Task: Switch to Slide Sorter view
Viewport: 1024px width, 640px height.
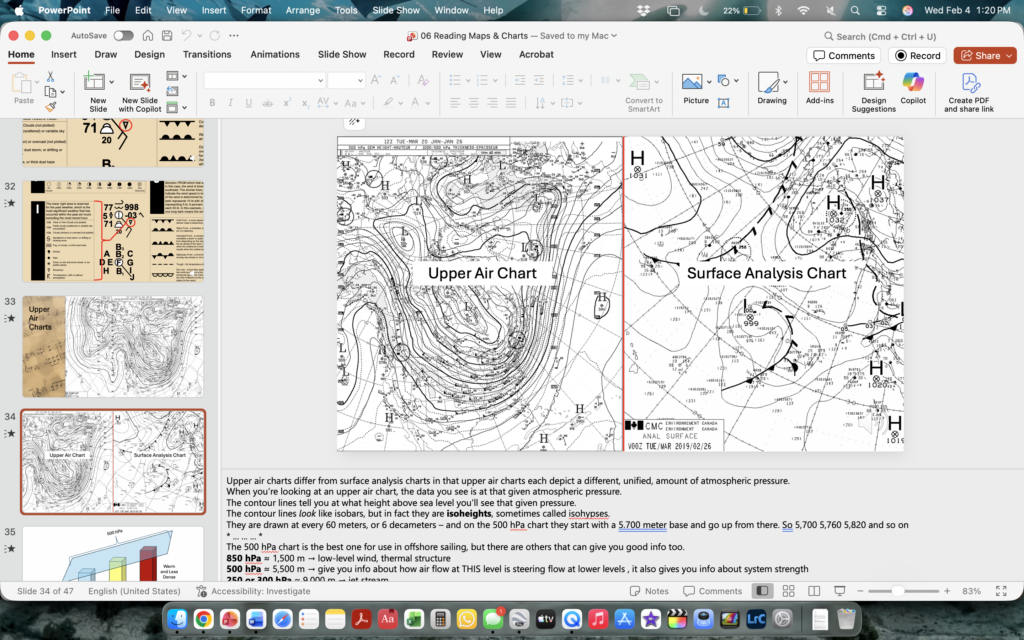Action: coord(787,591)
